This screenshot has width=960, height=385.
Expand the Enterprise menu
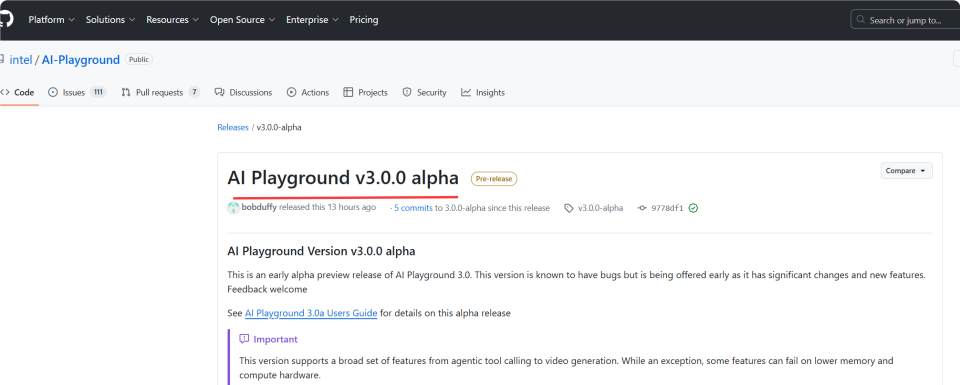312,20
